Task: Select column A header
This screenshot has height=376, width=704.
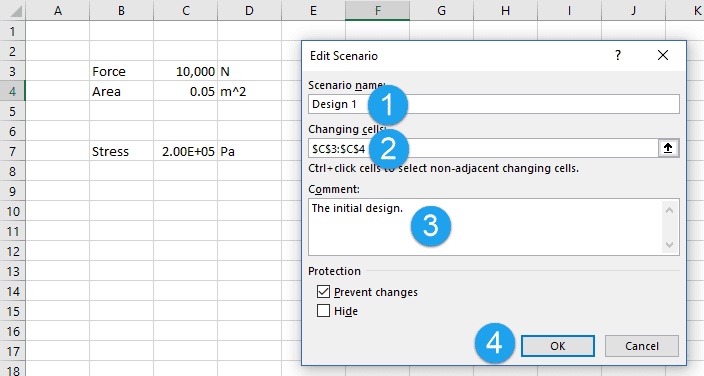Action: [x=57, y=10]
